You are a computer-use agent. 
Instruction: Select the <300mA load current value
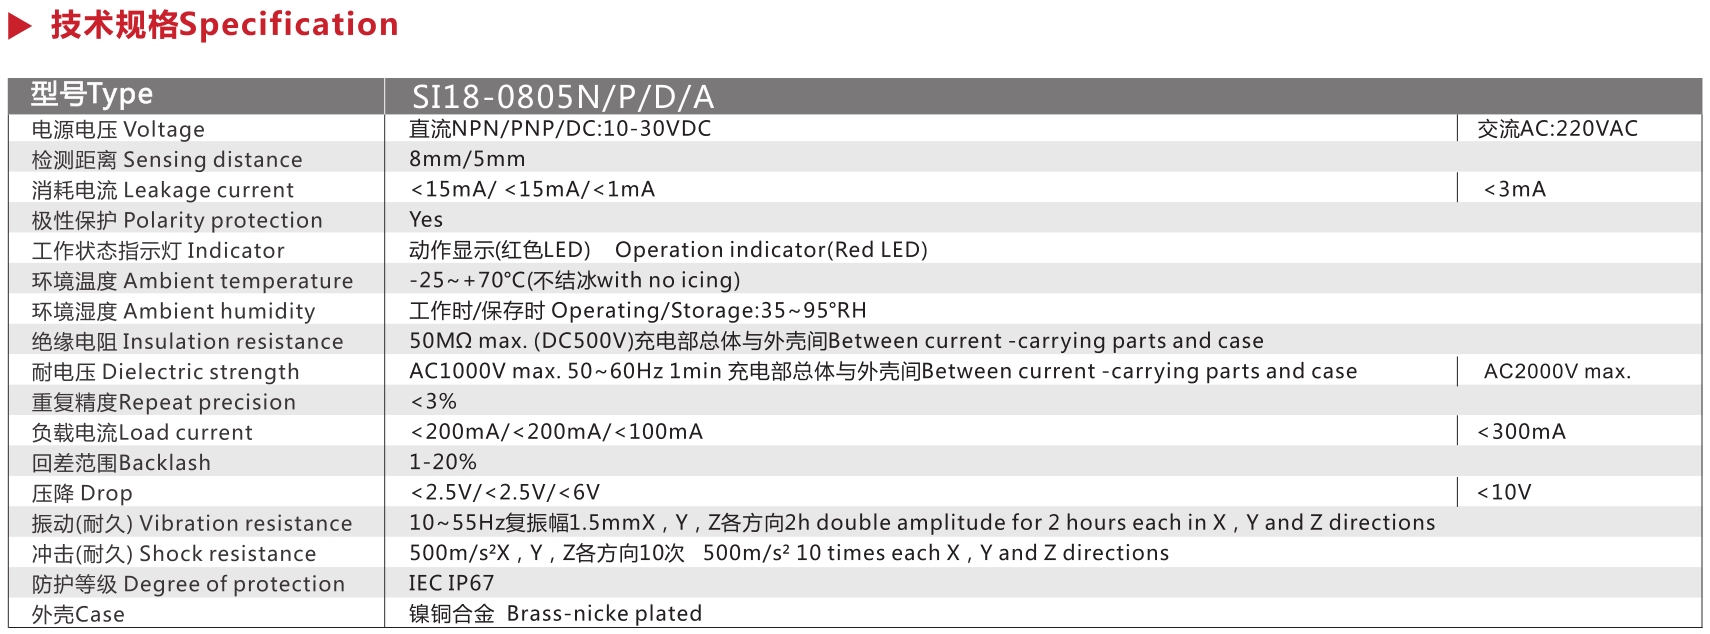tap(1522, 432)
